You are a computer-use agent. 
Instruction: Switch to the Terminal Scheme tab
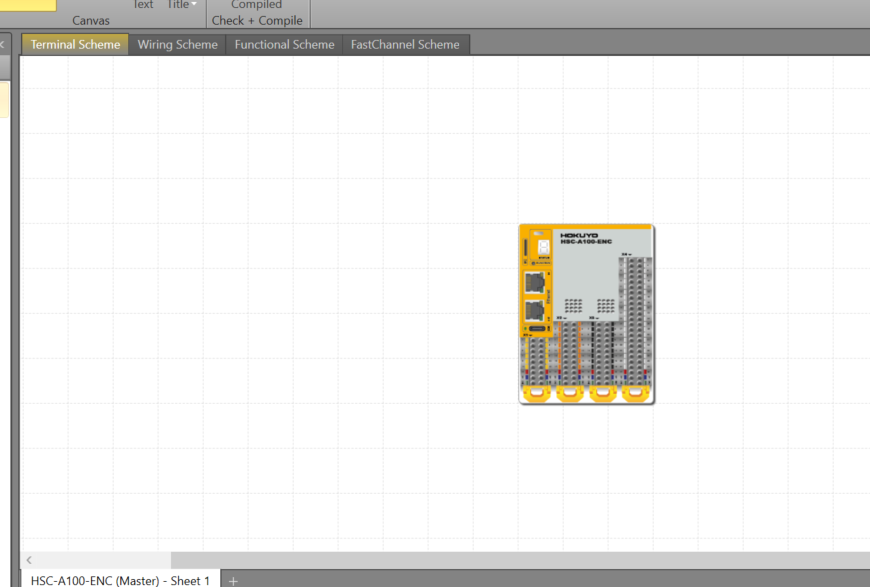(x=75, y=44)
